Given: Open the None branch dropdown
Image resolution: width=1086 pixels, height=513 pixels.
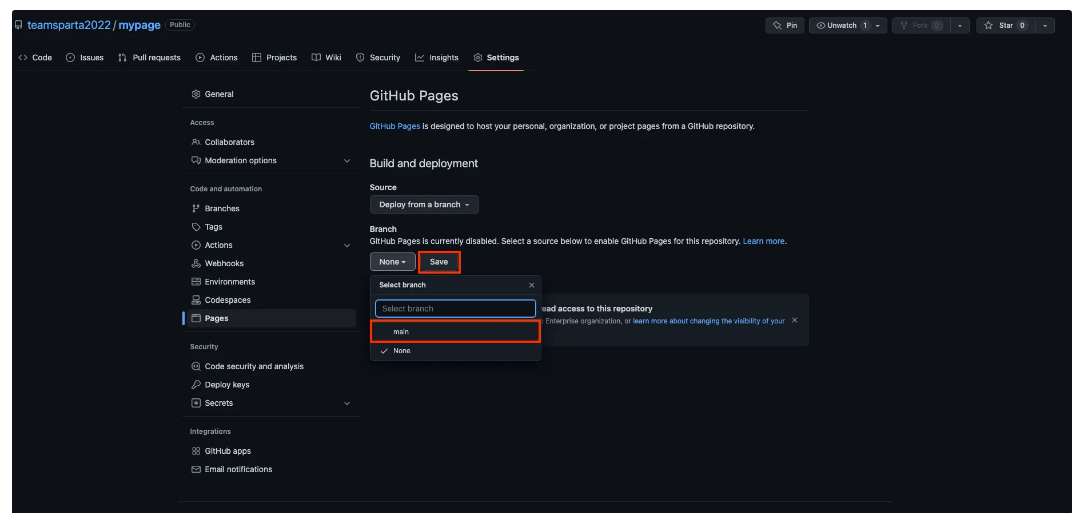Looking at the screenshot, I should pos(393,262).
